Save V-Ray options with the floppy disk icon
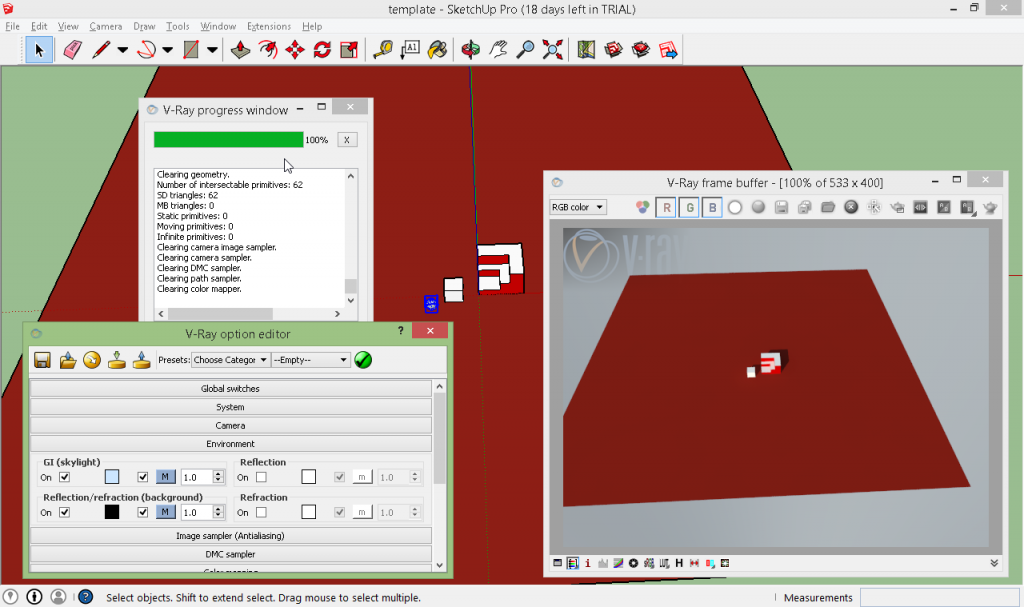This screenshot has height=607, width=1024. (43, 360)
